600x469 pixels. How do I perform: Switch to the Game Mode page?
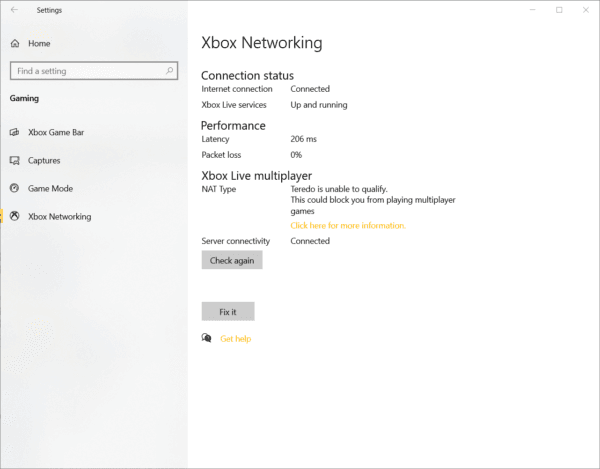[x=50, y=188]
